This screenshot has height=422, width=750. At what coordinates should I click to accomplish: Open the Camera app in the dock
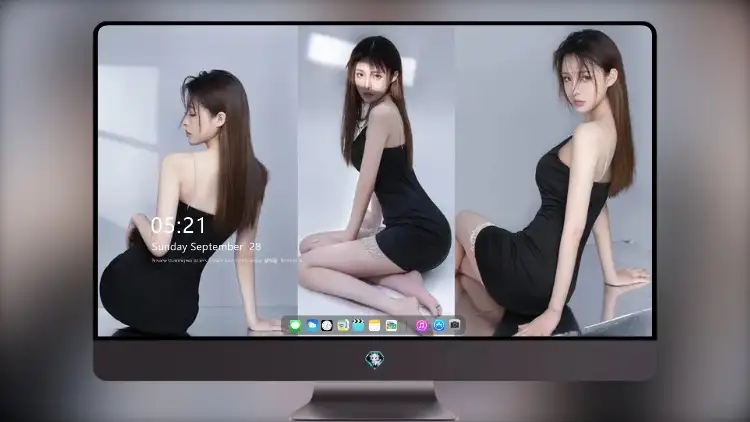(x=454, y=325)
